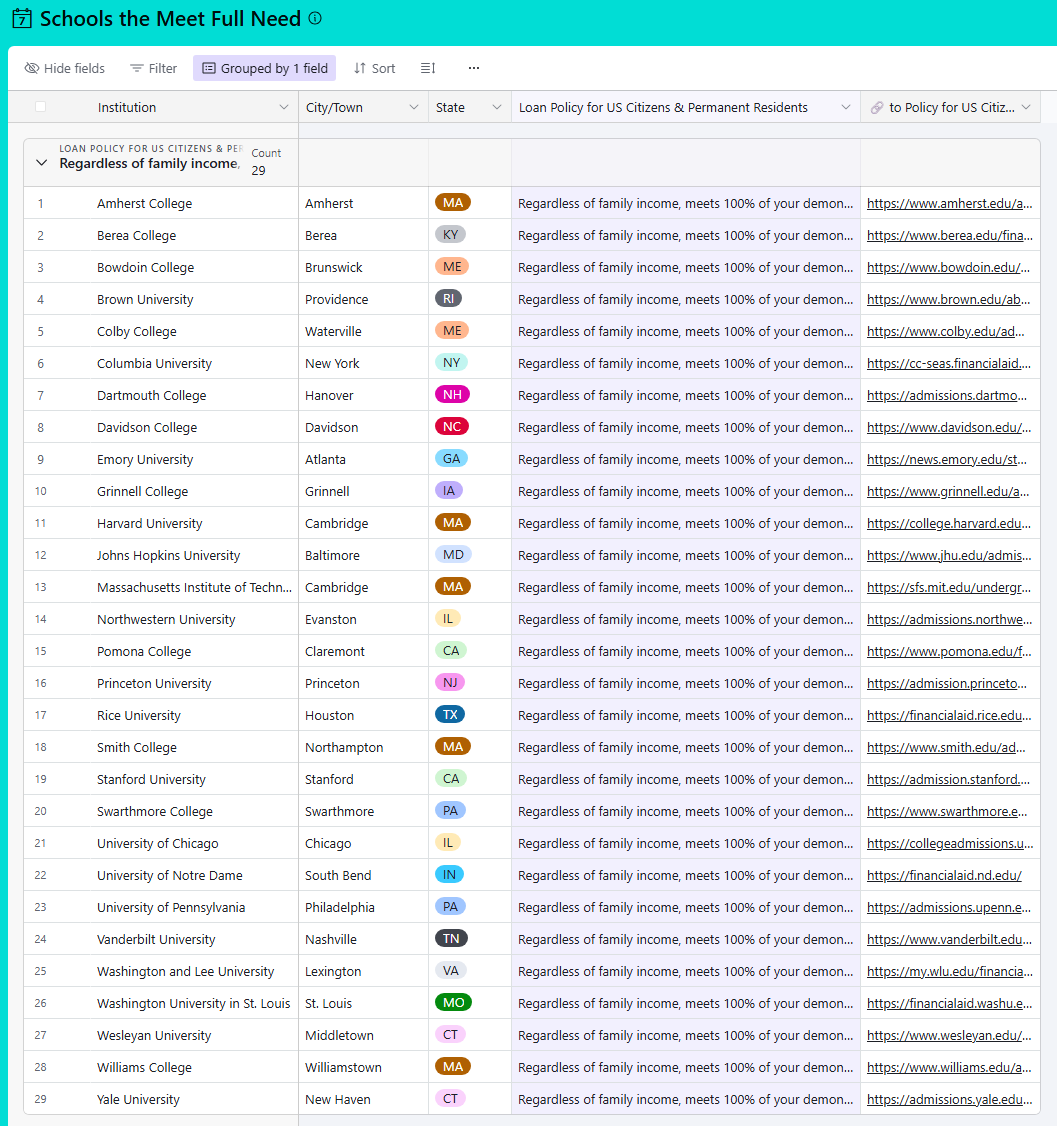This screenshot has height=1126, width=1057.
Task: Open the Berea College financial aid link
Action: (x=949, y=236)
